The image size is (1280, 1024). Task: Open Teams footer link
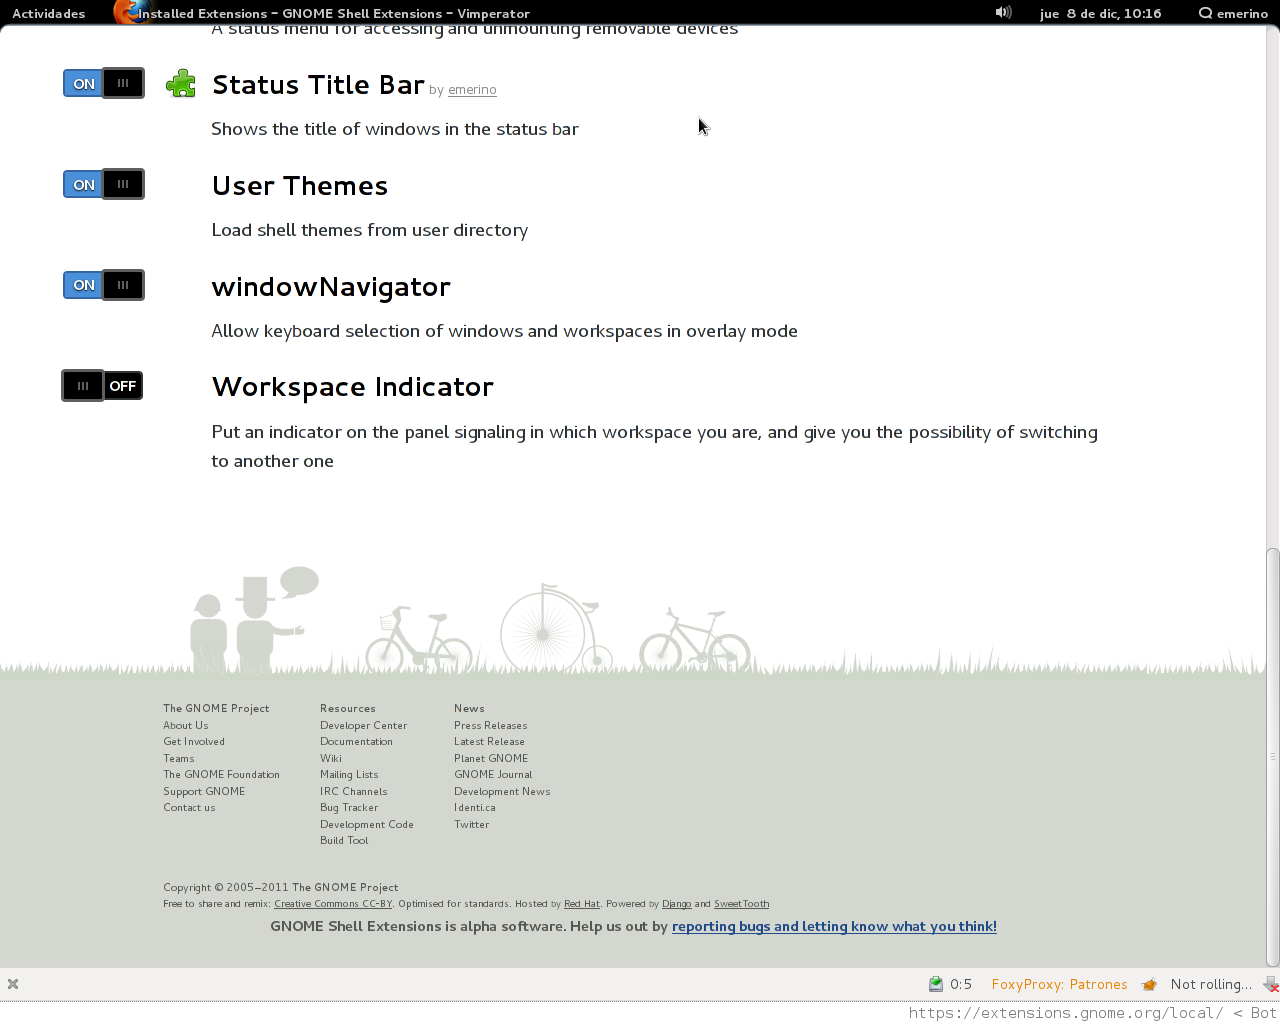point(179,758)
